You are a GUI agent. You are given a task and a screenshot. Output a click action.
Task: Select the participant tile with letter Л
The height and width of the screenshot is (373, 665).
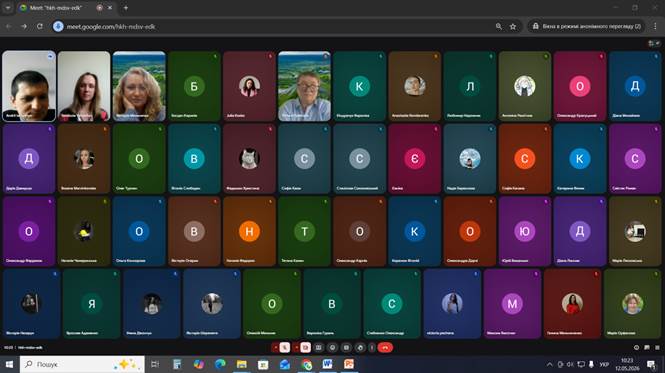point(470,86)
